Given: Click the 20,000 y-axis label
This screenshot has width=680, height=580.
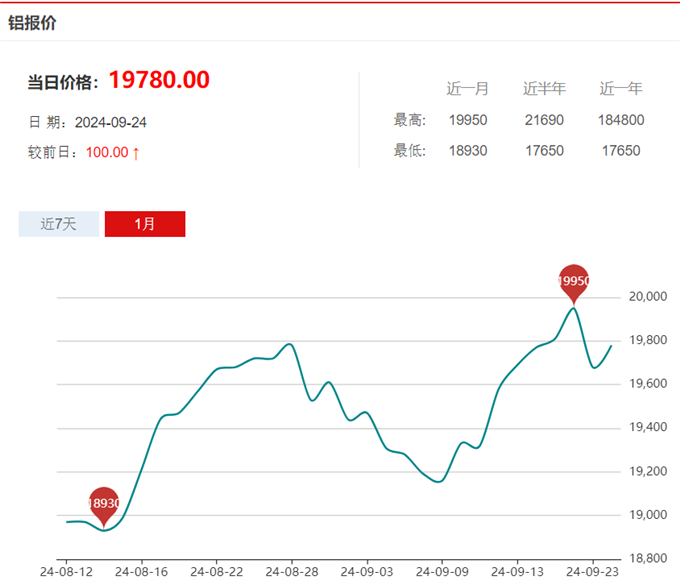Looking at the screenshot, I should click(645, 297).
